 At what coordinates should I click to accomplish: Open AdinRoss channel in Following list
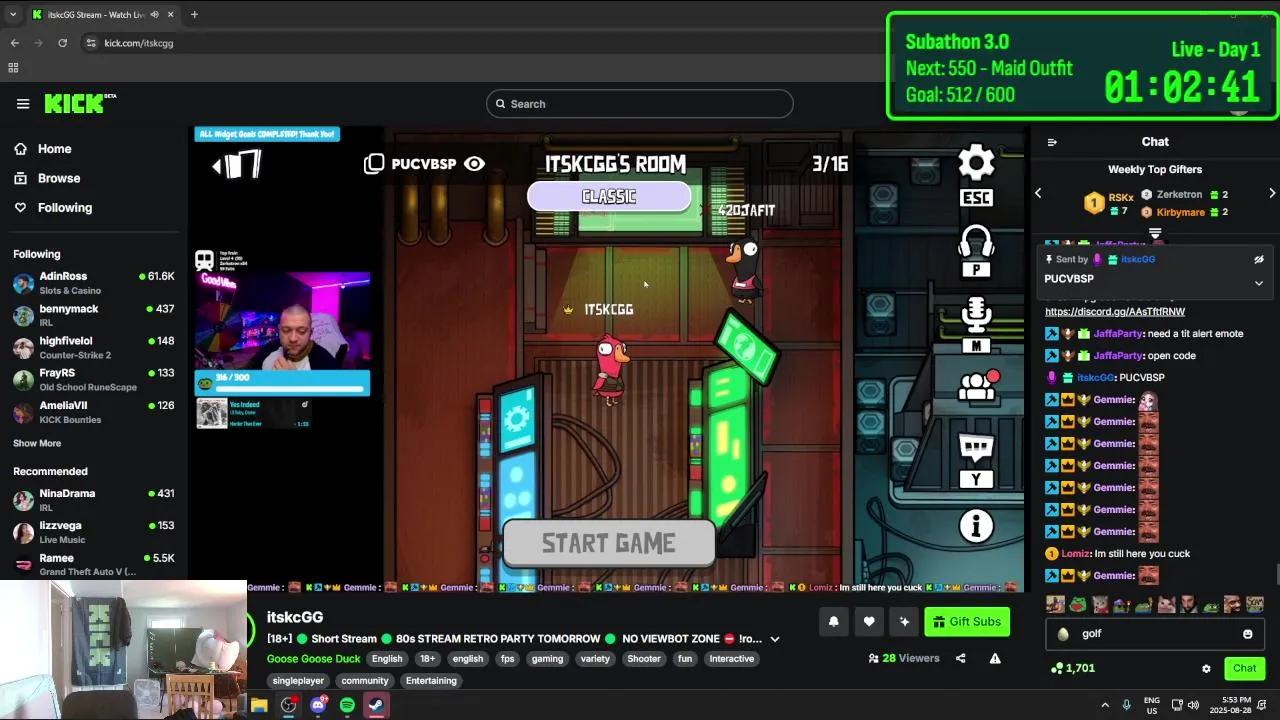(94, 283)
